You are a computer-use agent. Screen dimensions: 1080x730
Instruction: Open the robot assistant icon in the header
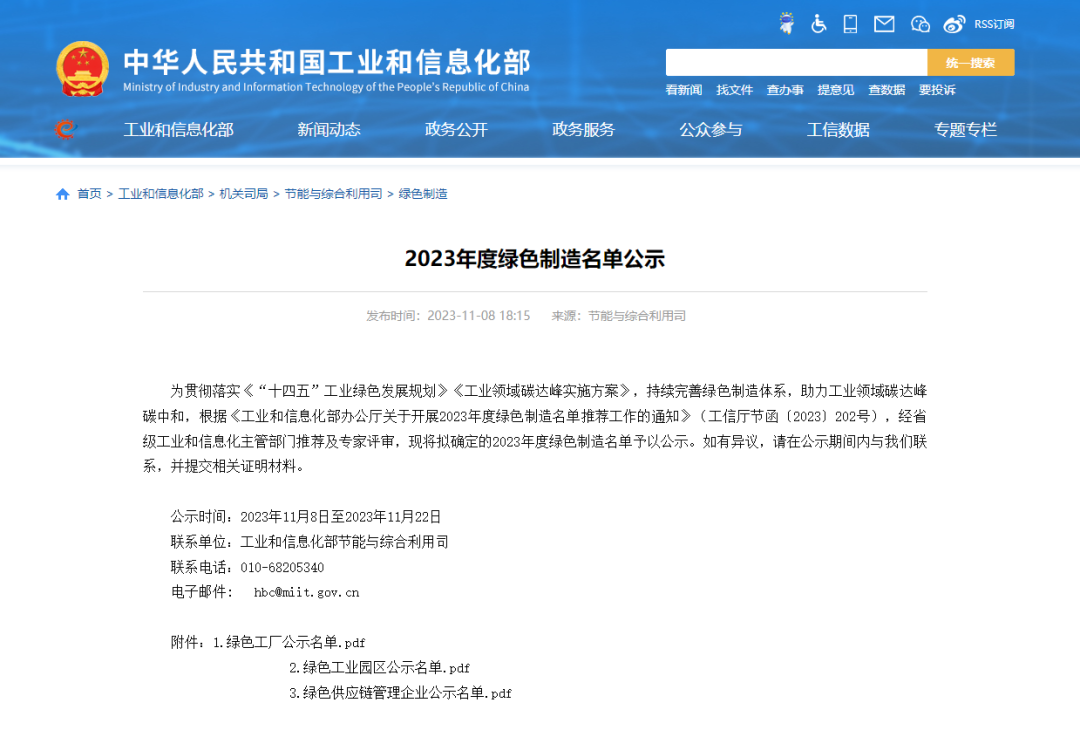coord(786,23)
